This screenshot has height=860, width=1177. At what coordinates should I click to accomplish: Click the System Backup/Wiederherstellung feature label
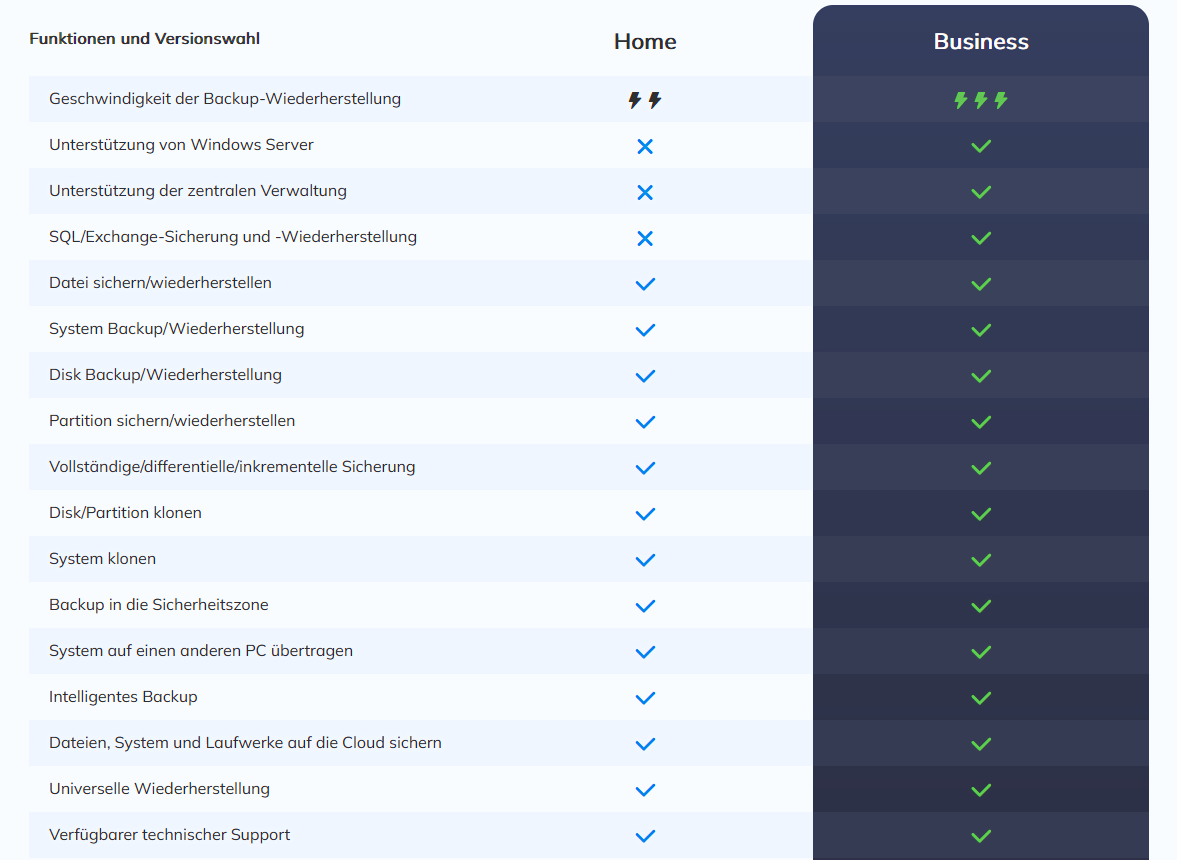tap(176, 329)
